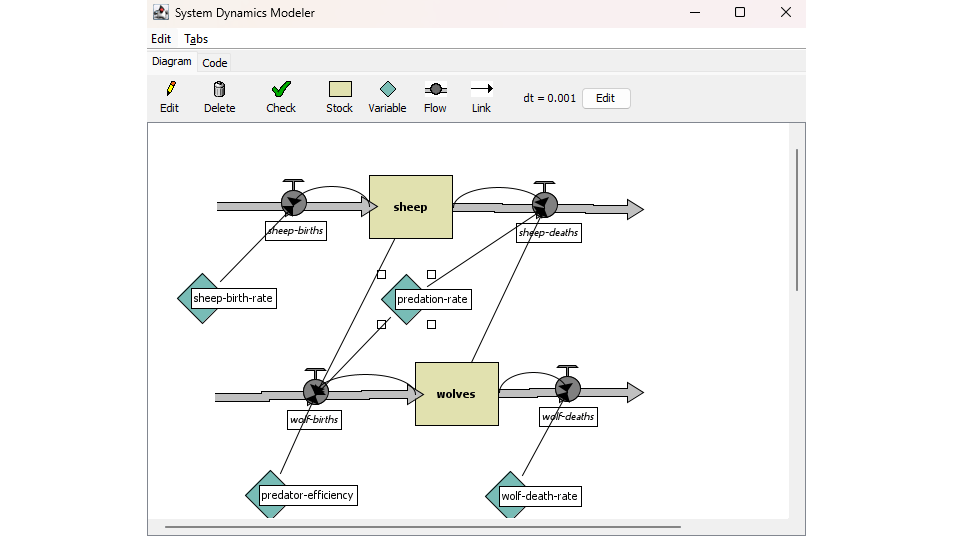Select the Edit pencil tool

[x=170, y=97]
